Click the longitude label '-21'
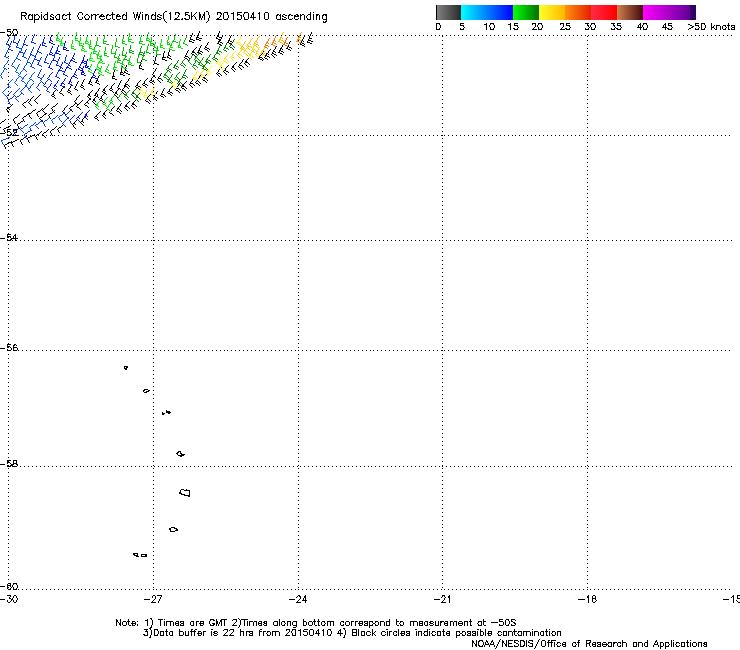Screen dimensions: 740x650 (x=442, y=599)
